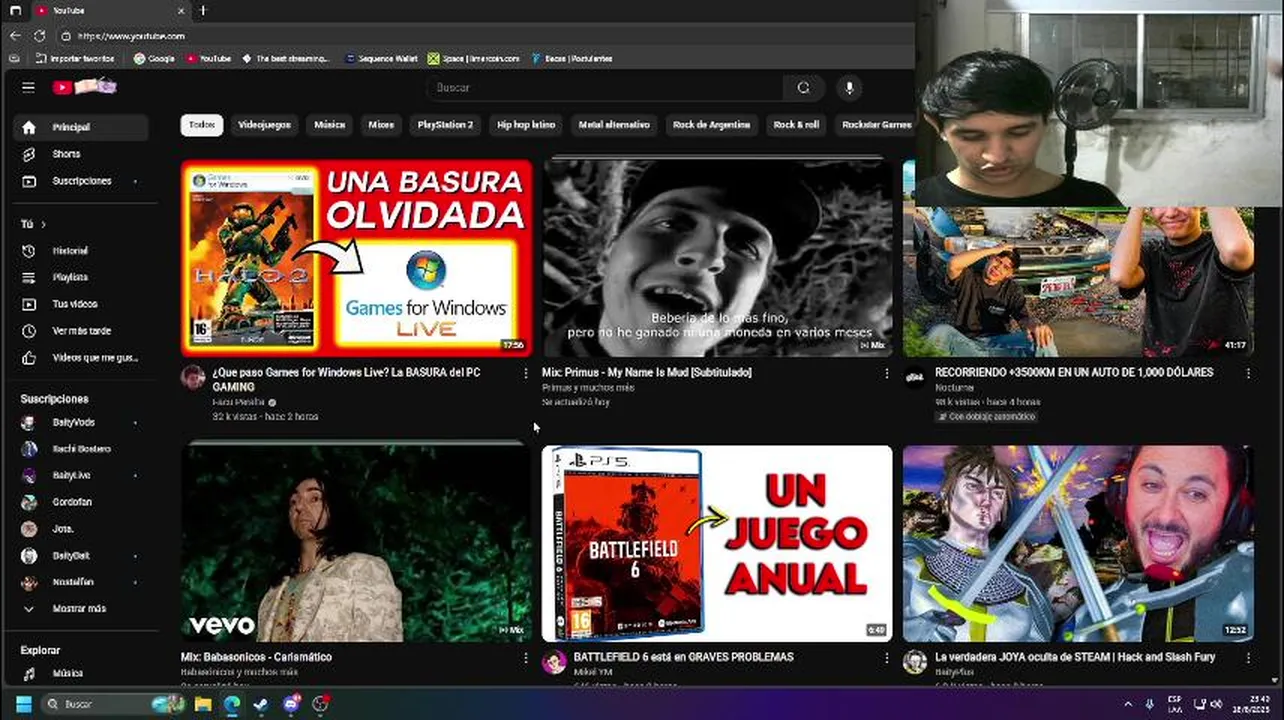Viewport: 1284px width, 720px height.
Task: Play the Battlefield 6 juego anual thumbnail
Action: click(x=717, y=544)
